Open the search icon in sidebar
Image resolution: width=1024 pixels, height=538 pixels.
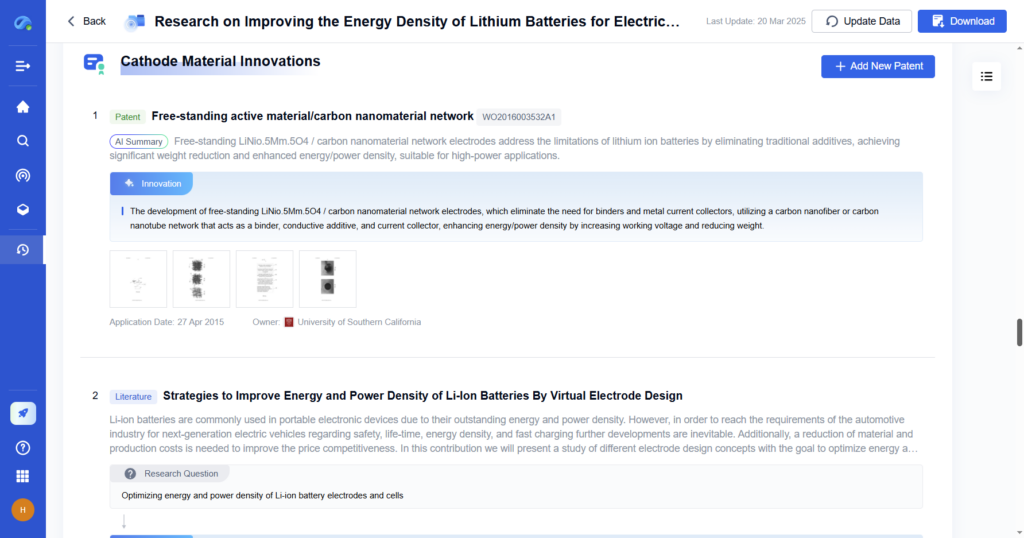coord(22,141)
